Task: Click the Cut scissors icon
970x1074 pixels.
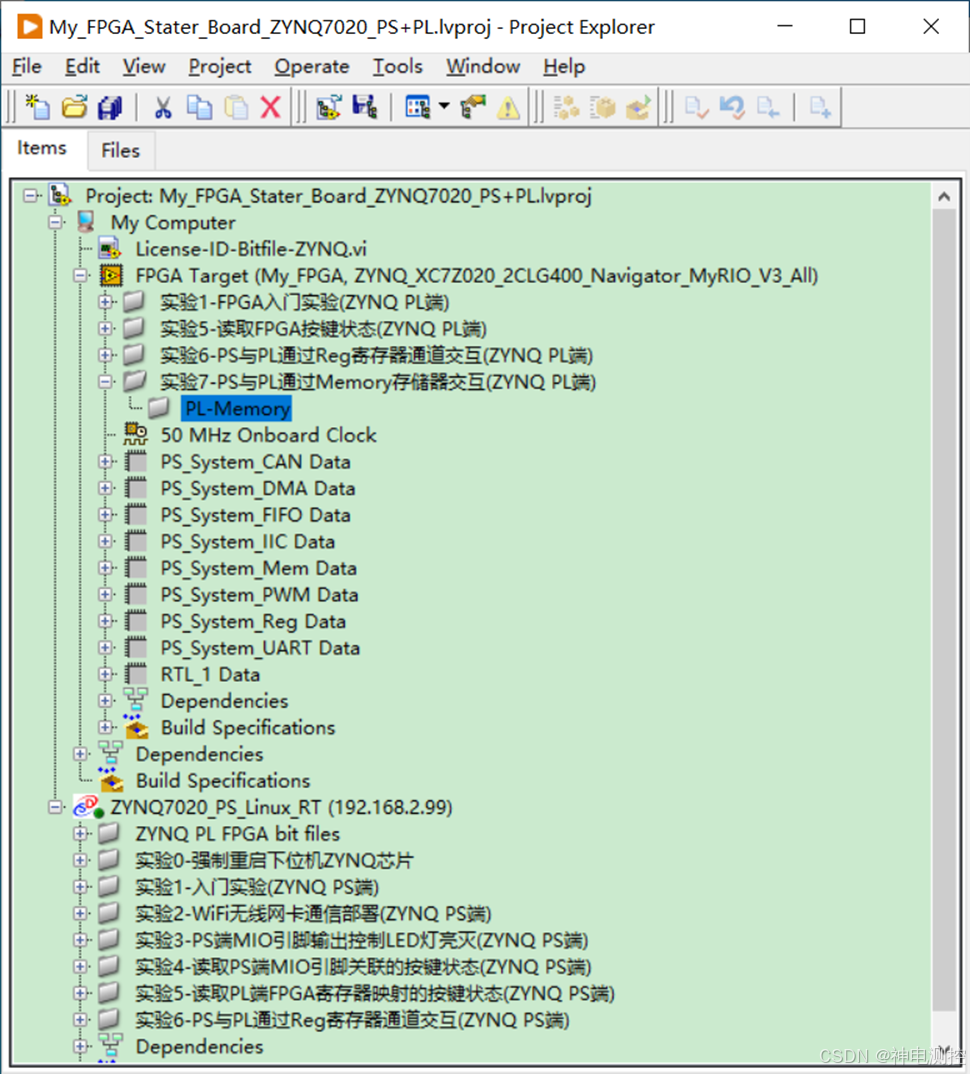Action: click(162, 108)
